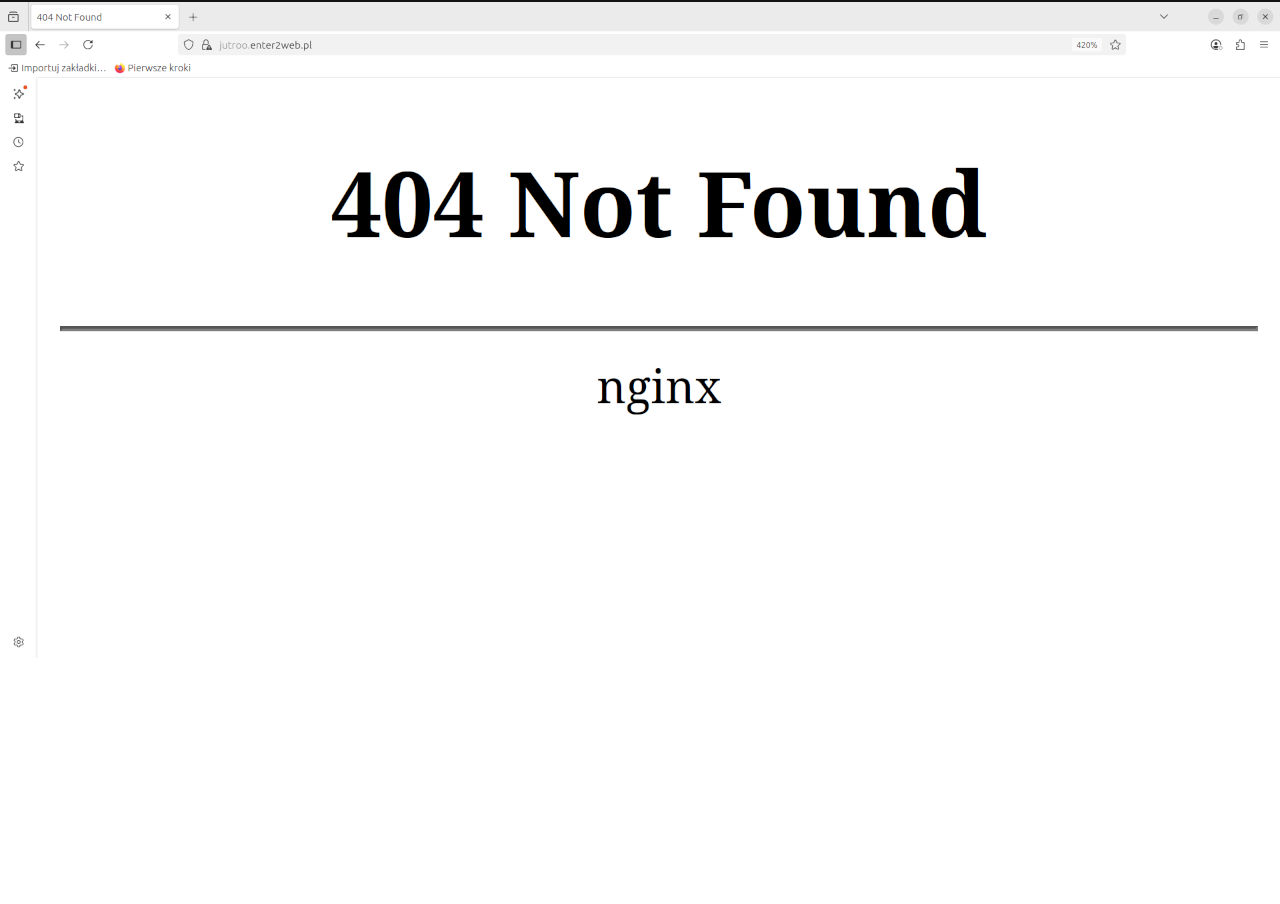Bookmark this page with the star
This screenshot has height=904, width=1280.
click(1115, 45)
